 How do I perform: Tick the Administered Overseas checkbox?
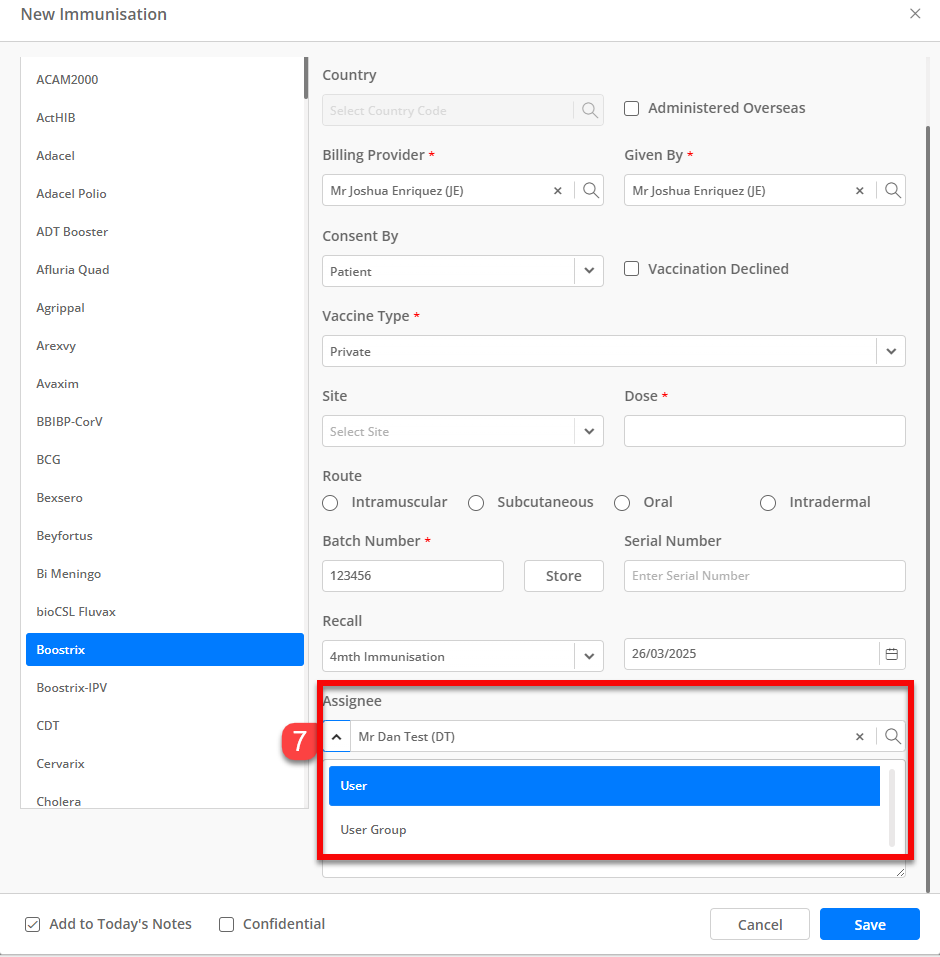pyautogui.click(x=632, y=109)
